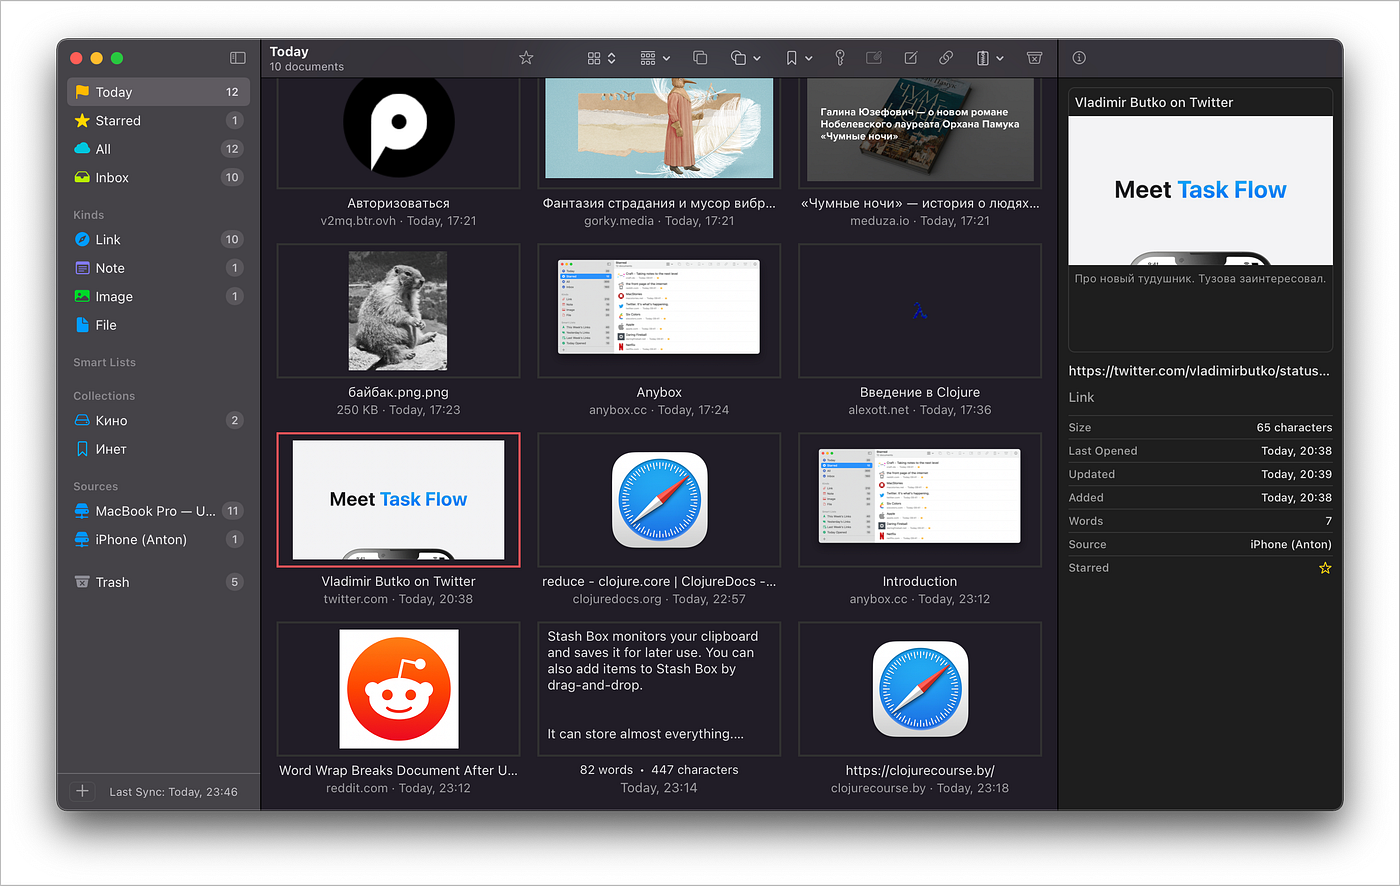Viewport: 1400px width, 886px height.
Task: Select the reduce - clojure.core ClojureDocs item
Action: pyautogui.click(x=659, y=500)
